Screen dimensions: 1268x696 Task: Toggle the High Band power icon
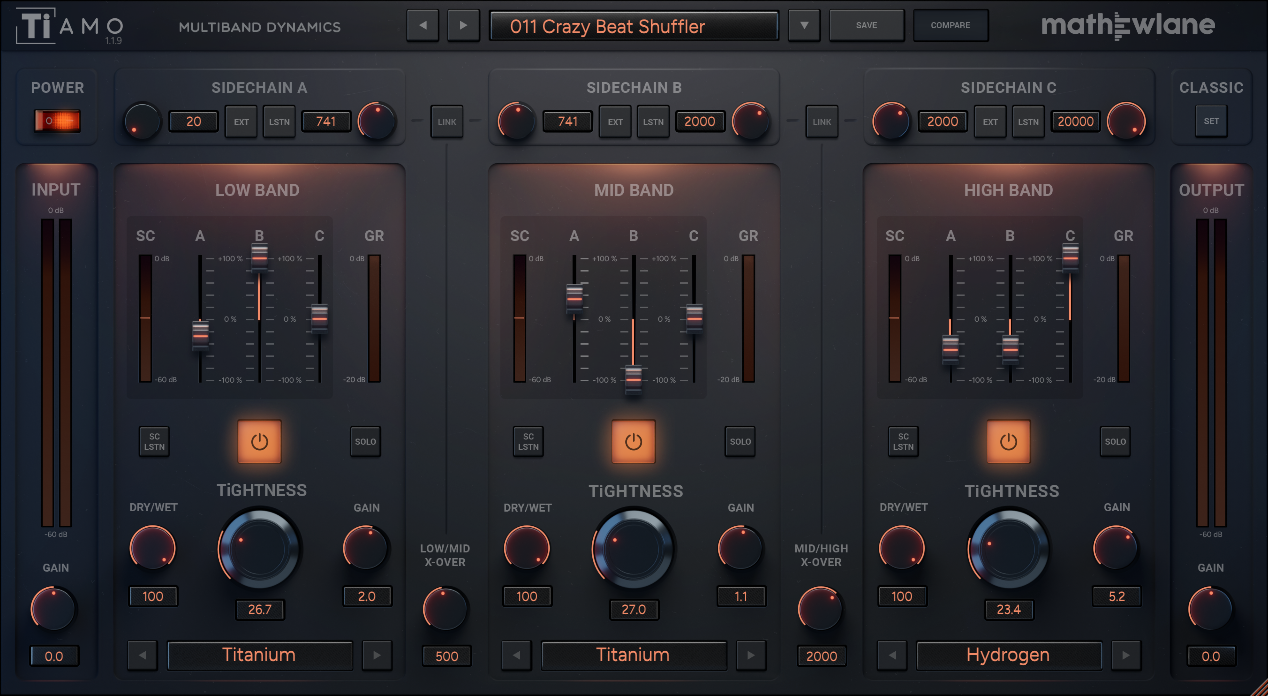click(1008, 441)
